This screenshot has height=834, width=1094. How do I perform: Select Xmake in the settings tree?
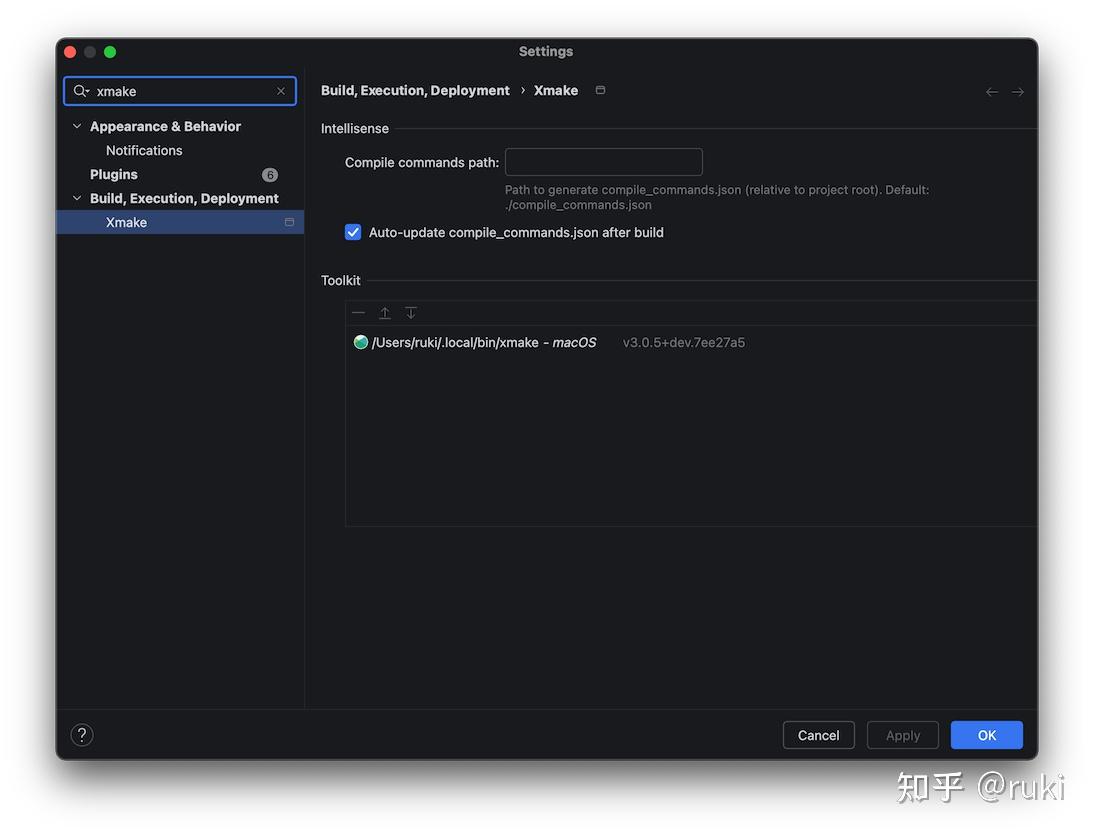click(180, 223)
